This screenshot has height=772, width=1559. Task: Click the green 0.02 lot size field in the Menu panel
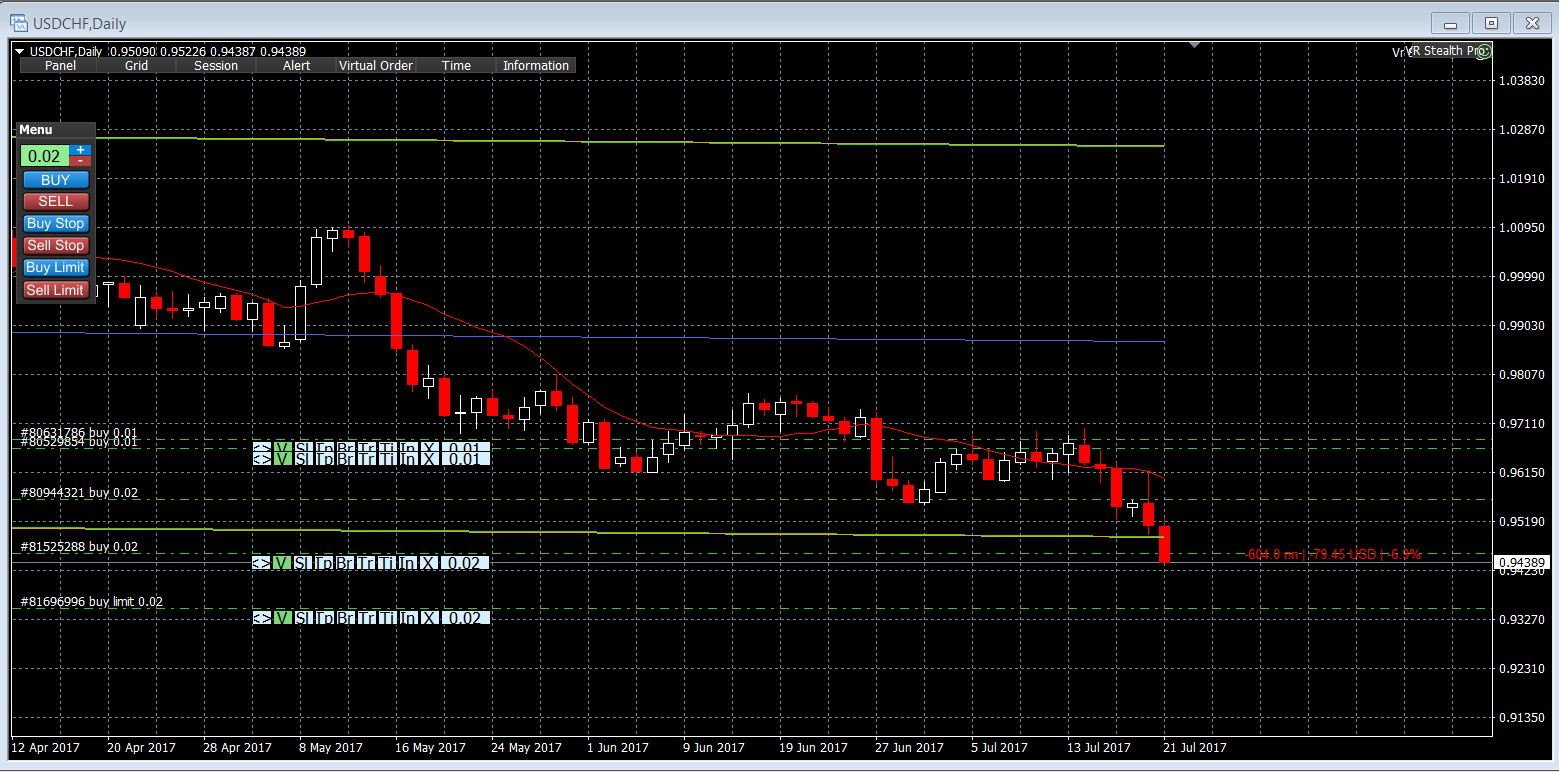(44, 156)
